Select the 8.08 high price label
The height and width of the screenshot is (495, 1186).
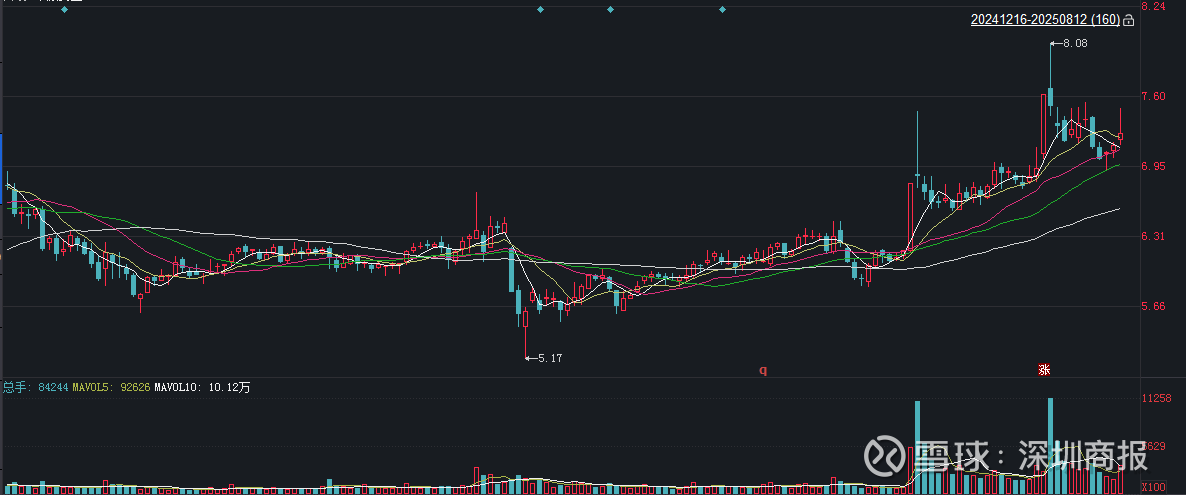click(x=1075, y=44)
